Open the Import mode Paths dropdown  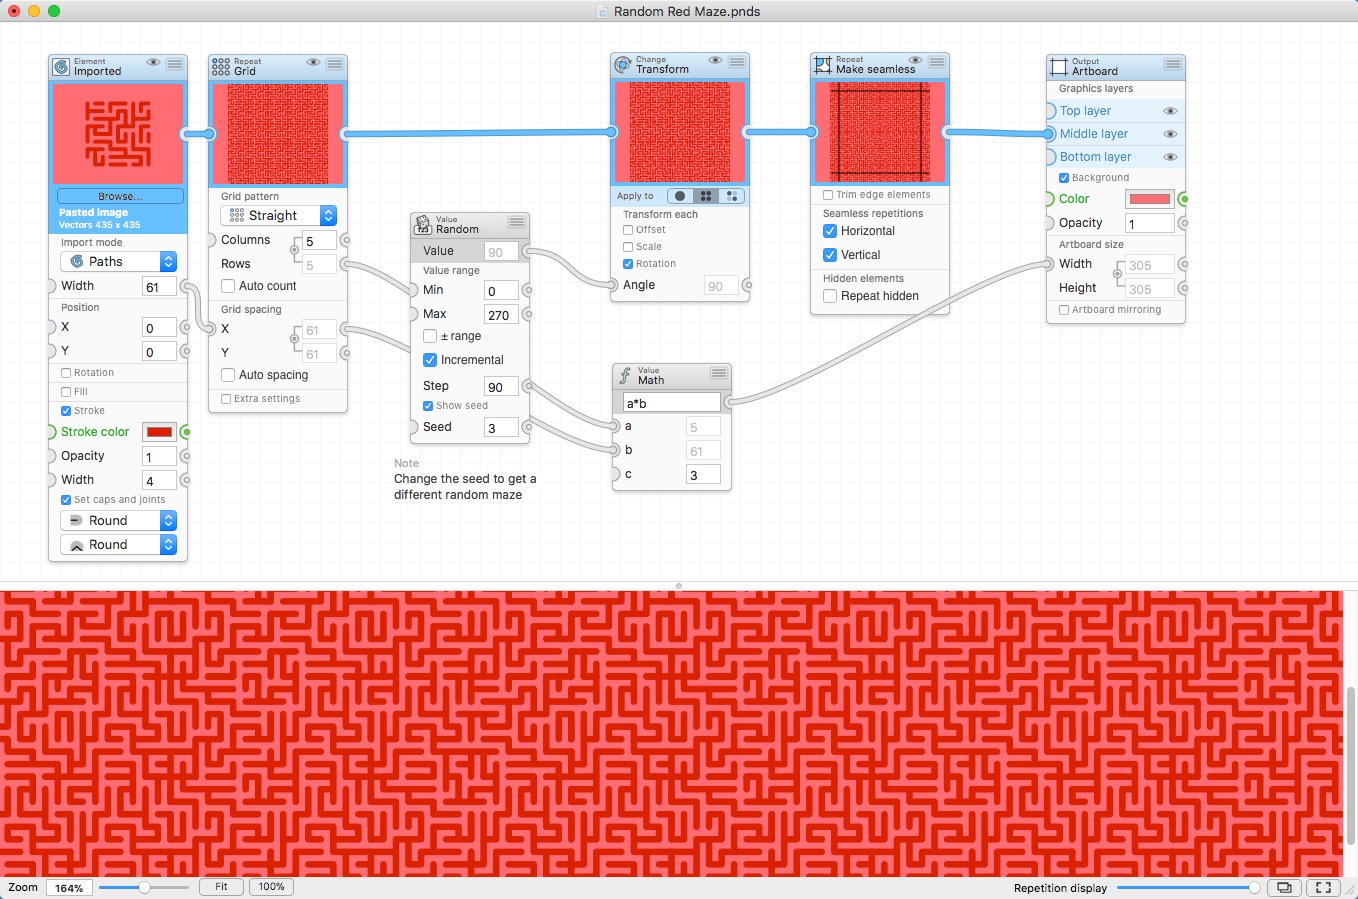118,262
